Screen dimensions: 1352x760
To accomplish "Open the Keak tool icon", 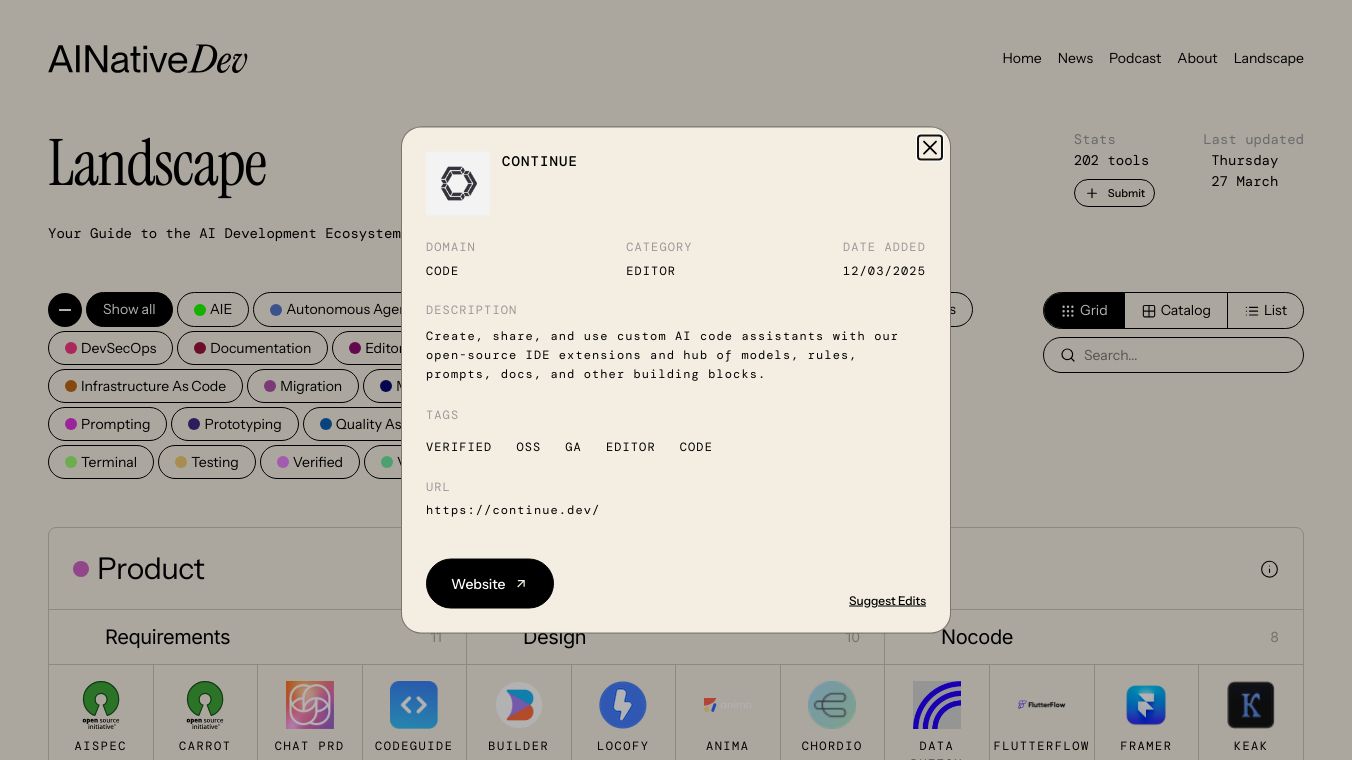I will 1250,705.
